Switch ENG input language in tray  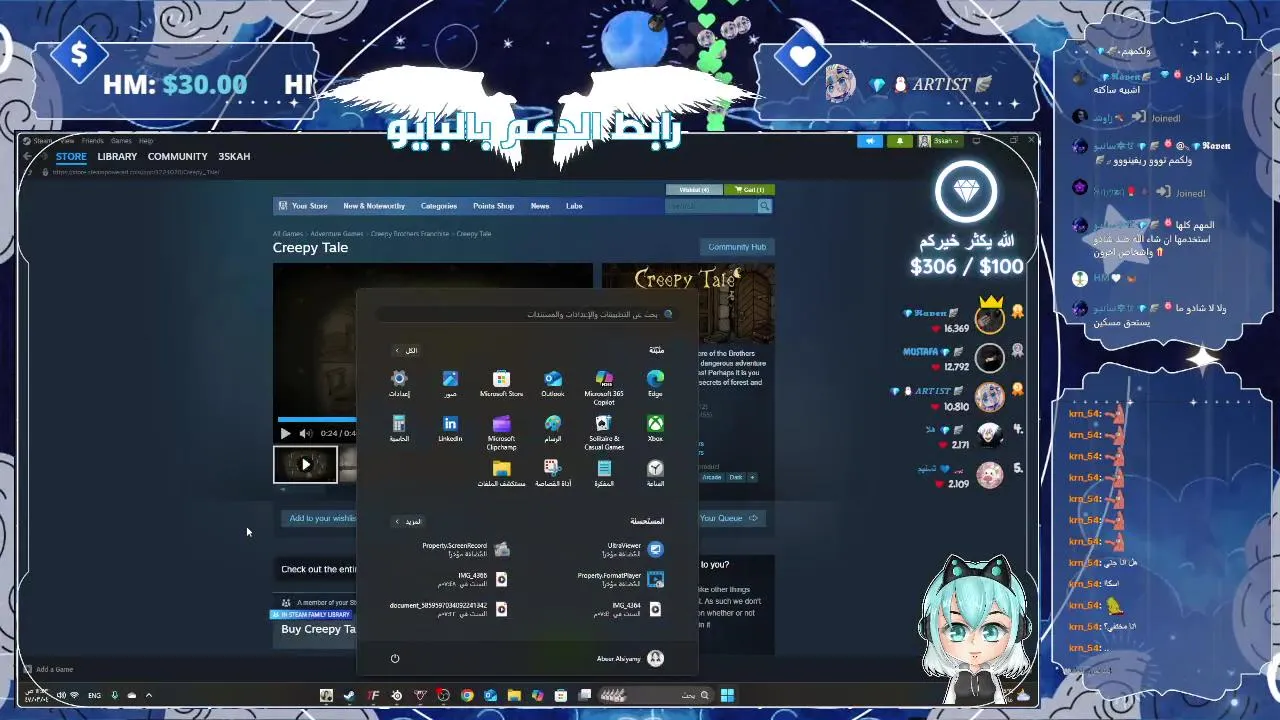tap(94, 695)
